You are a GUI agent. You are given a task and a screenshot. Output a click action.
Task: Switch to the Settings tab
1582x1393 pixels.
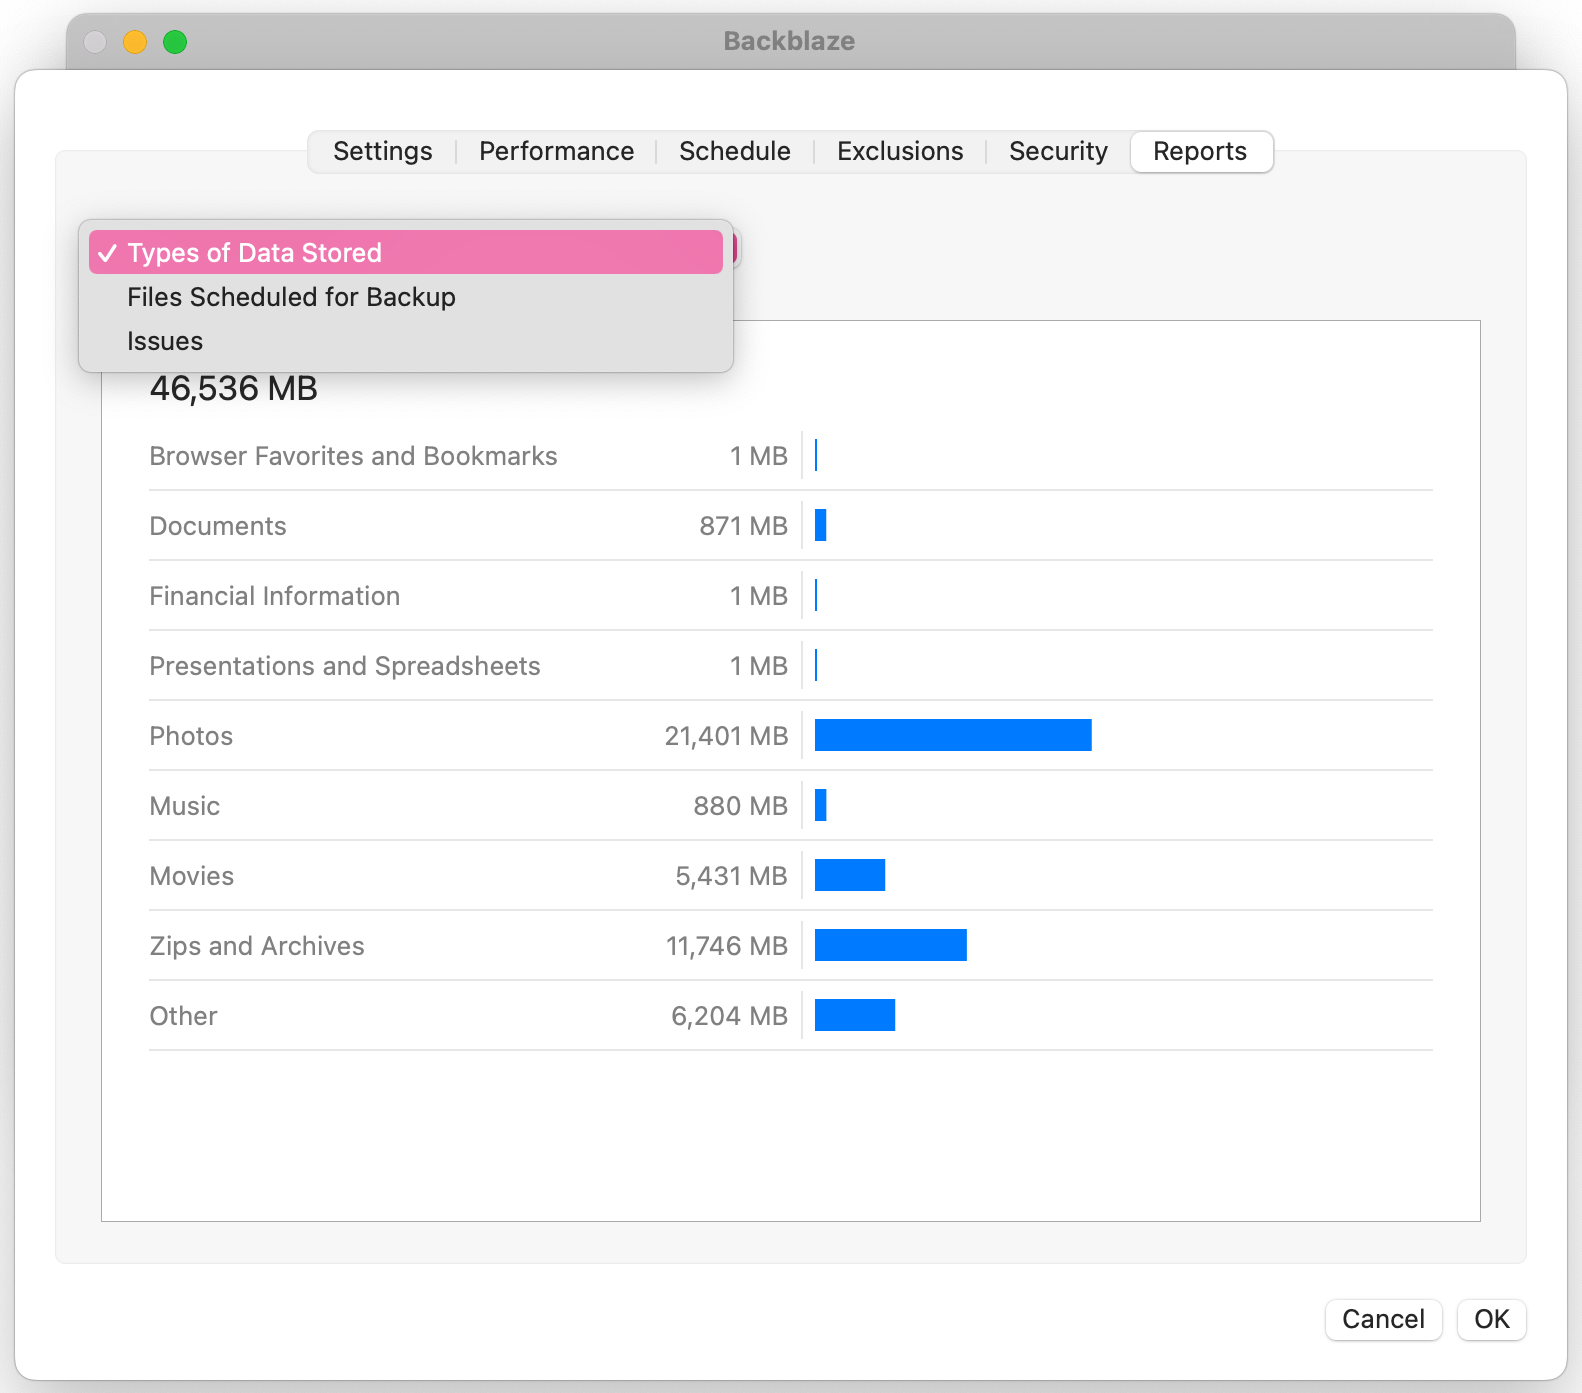pos(382,151)
